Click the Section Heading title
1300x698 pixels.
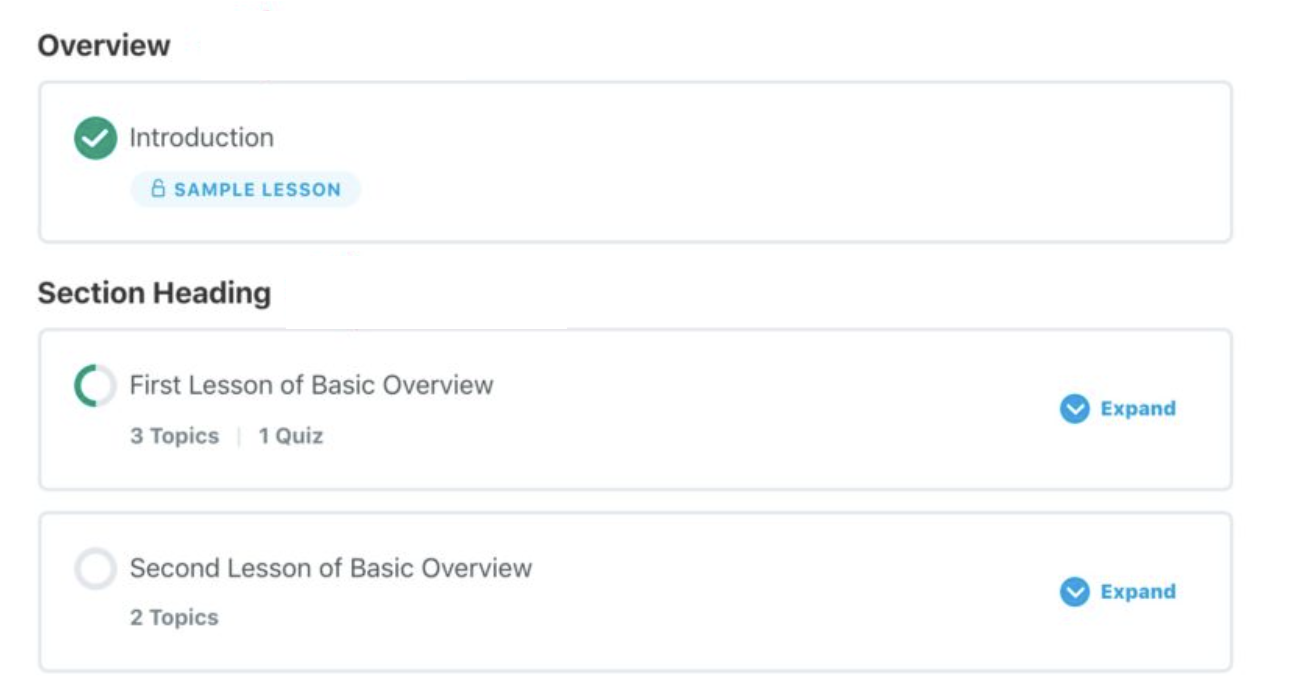click(x=154, y=294)
